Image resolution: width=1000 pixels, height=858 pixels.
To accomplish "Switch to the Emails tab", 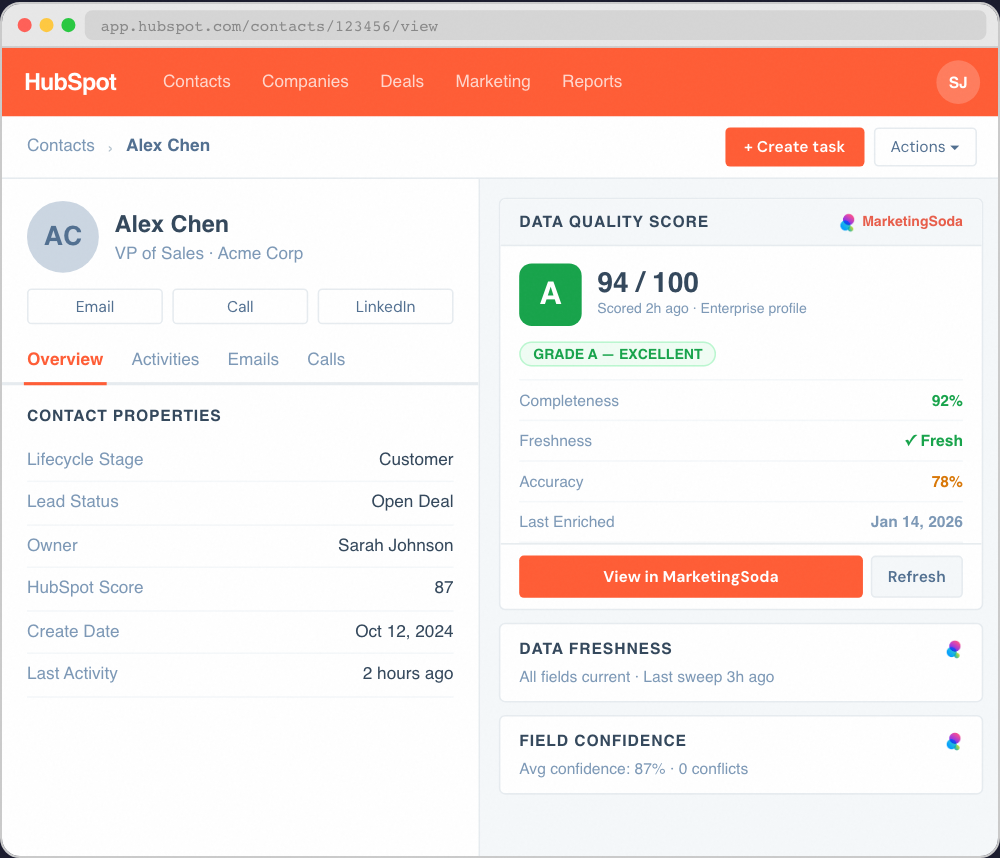I will (253, 359).
